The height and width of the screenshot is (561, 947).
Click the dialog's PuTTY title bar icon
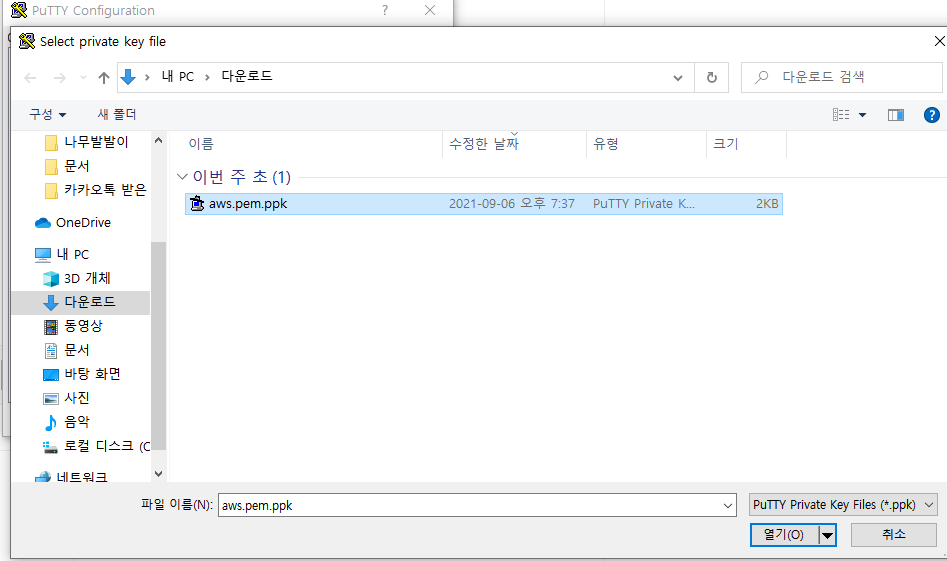coord(27,41)
